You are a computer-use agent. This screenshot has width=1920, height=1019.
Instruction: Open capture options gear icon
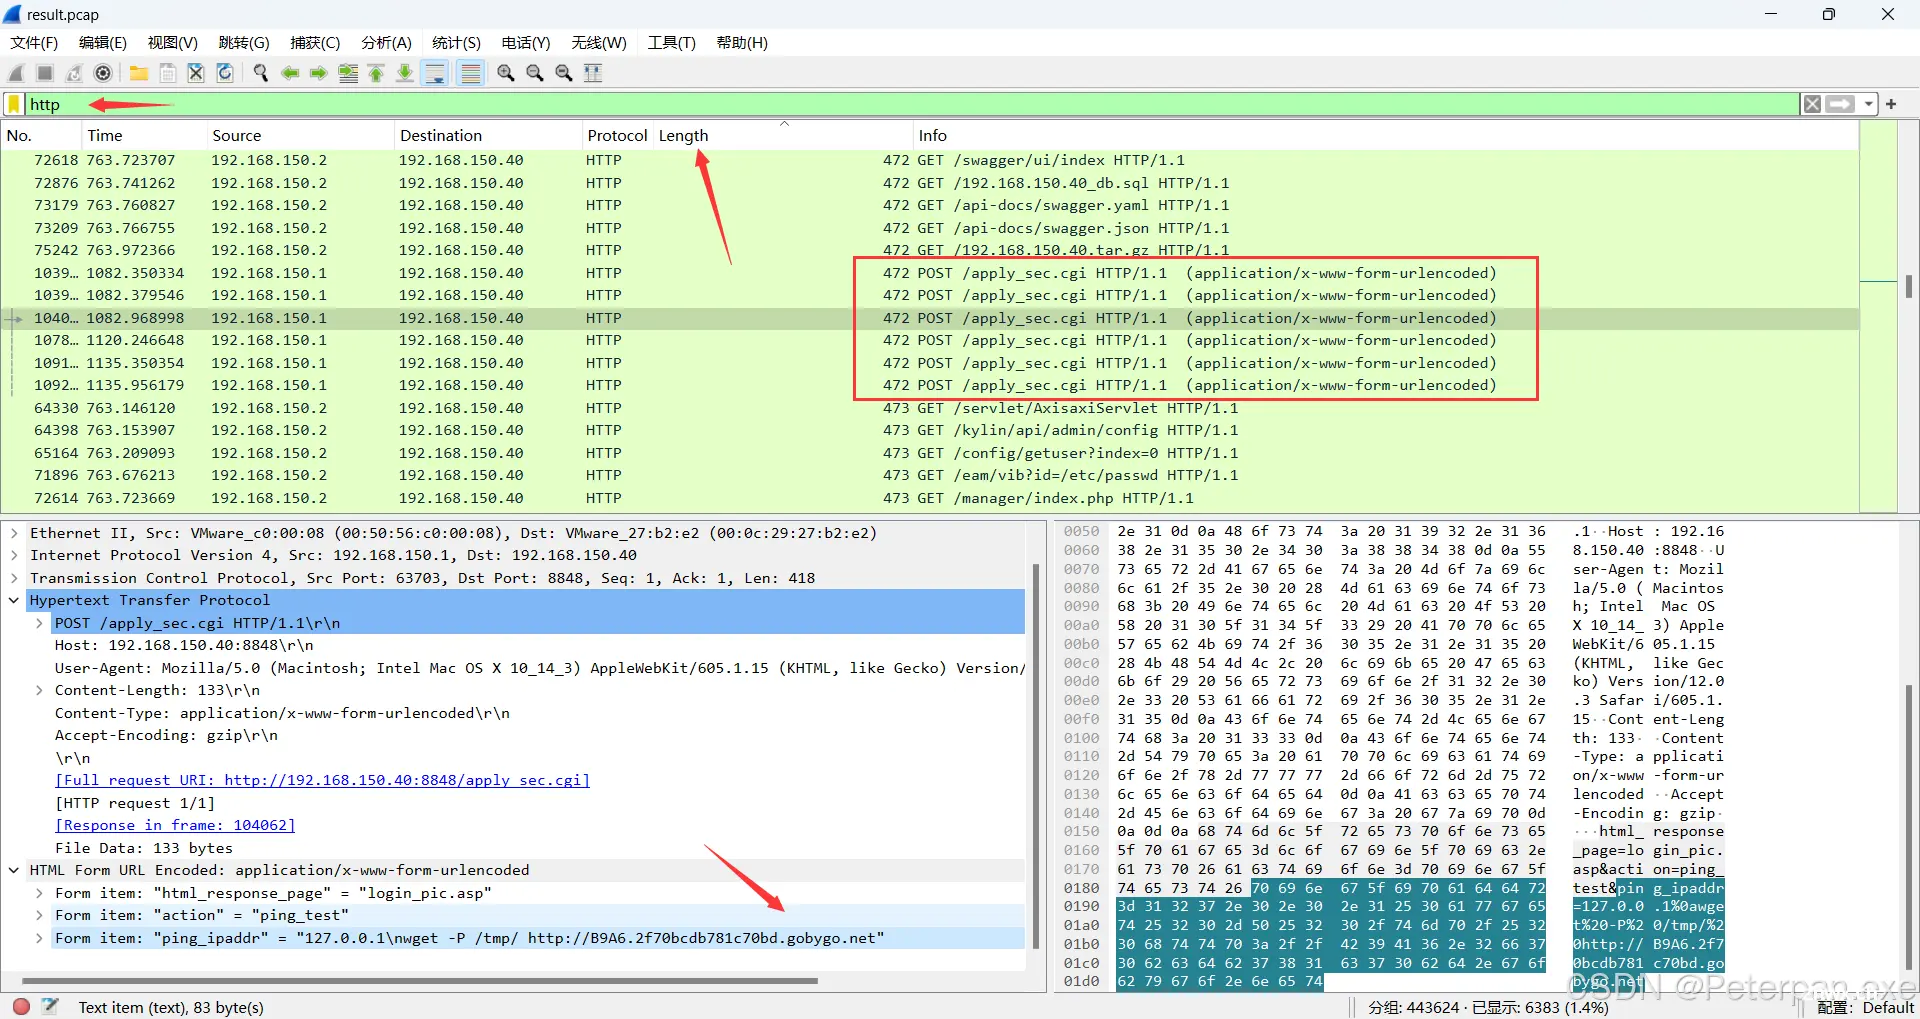[x=103, y=73]
